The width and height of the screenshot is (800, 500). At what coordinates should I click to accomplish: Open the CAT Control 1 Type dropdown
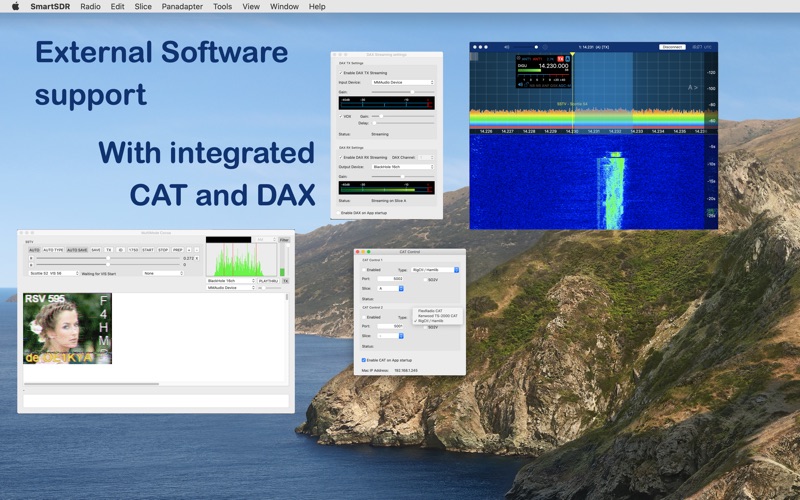435,269
